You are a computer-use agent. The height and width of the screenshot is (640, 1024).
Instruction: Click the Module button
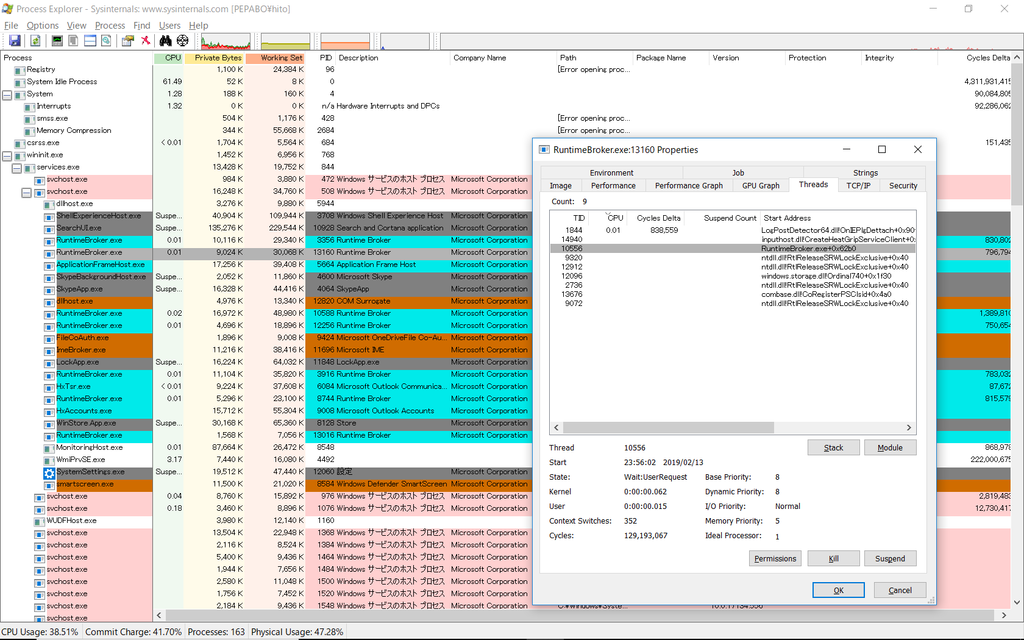click(x=890, y=447)
